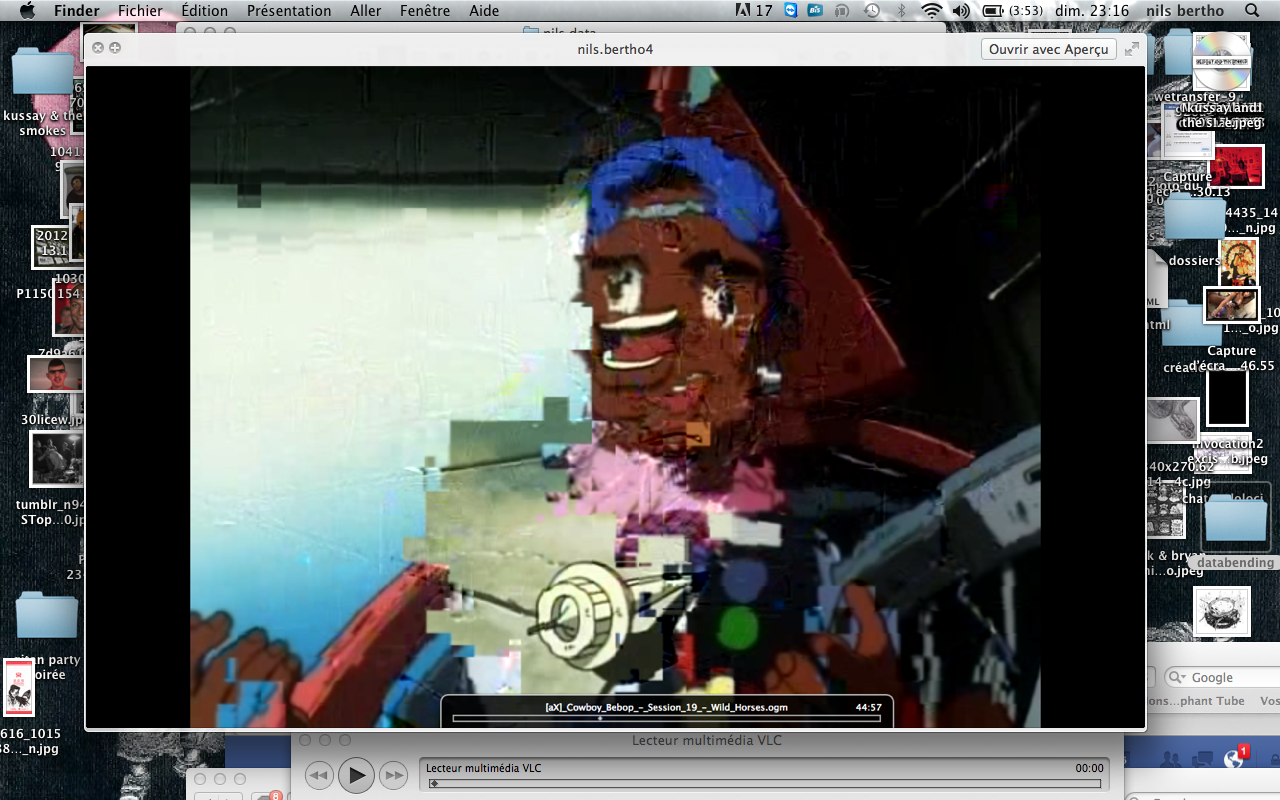Open the Fenêtre menu

click(x=425, y=11)
